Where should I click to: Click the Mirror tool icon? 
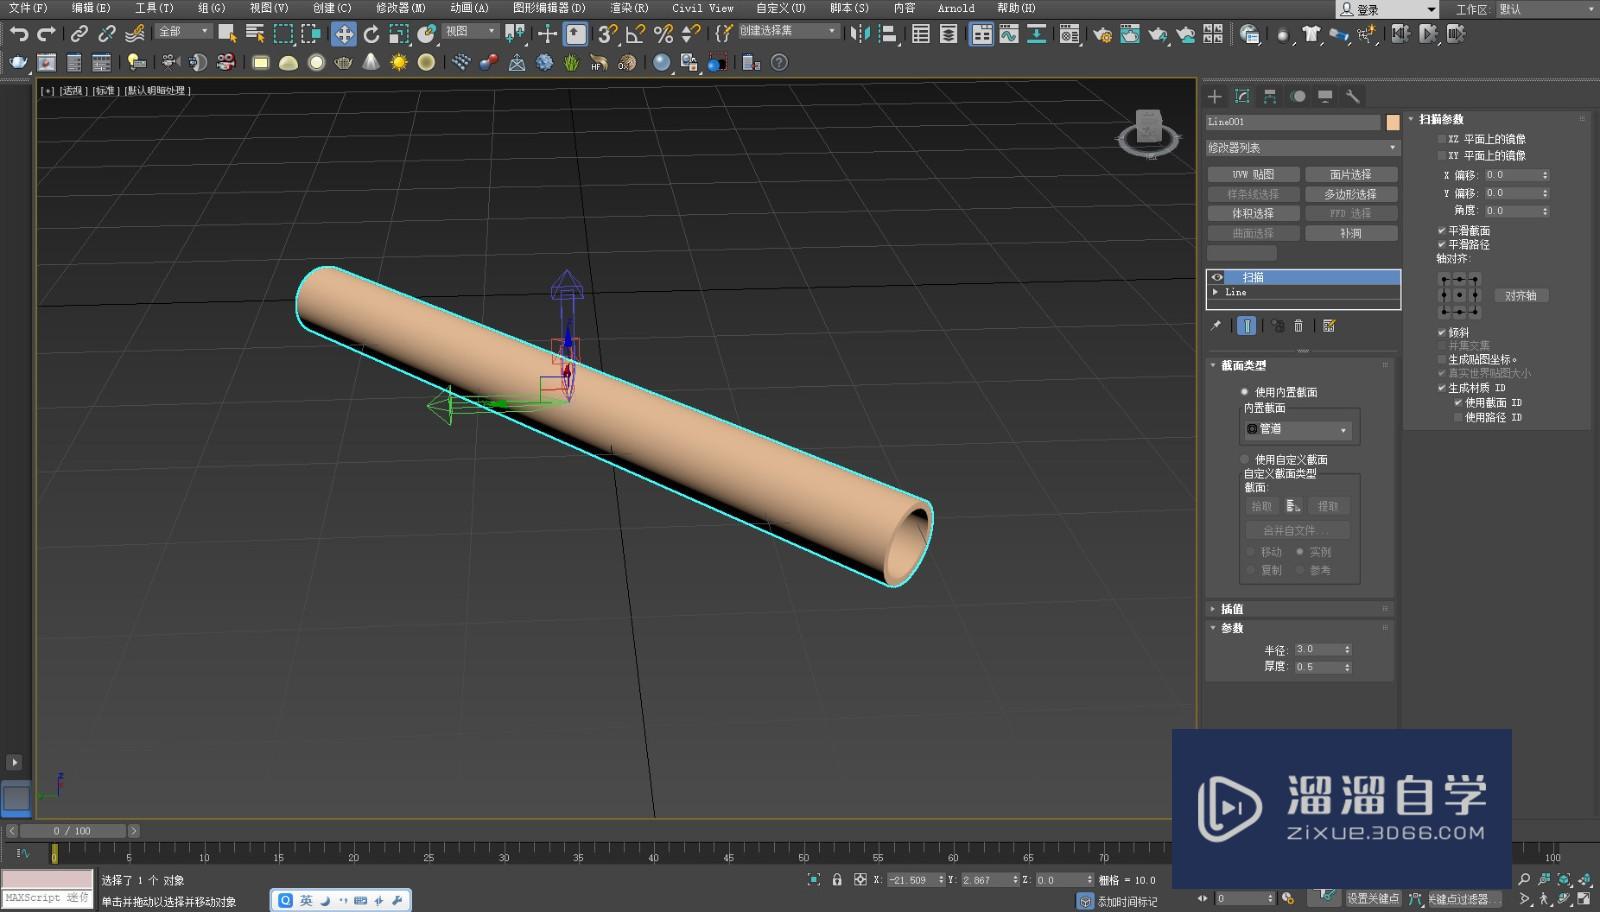click(x=859, y=34)
